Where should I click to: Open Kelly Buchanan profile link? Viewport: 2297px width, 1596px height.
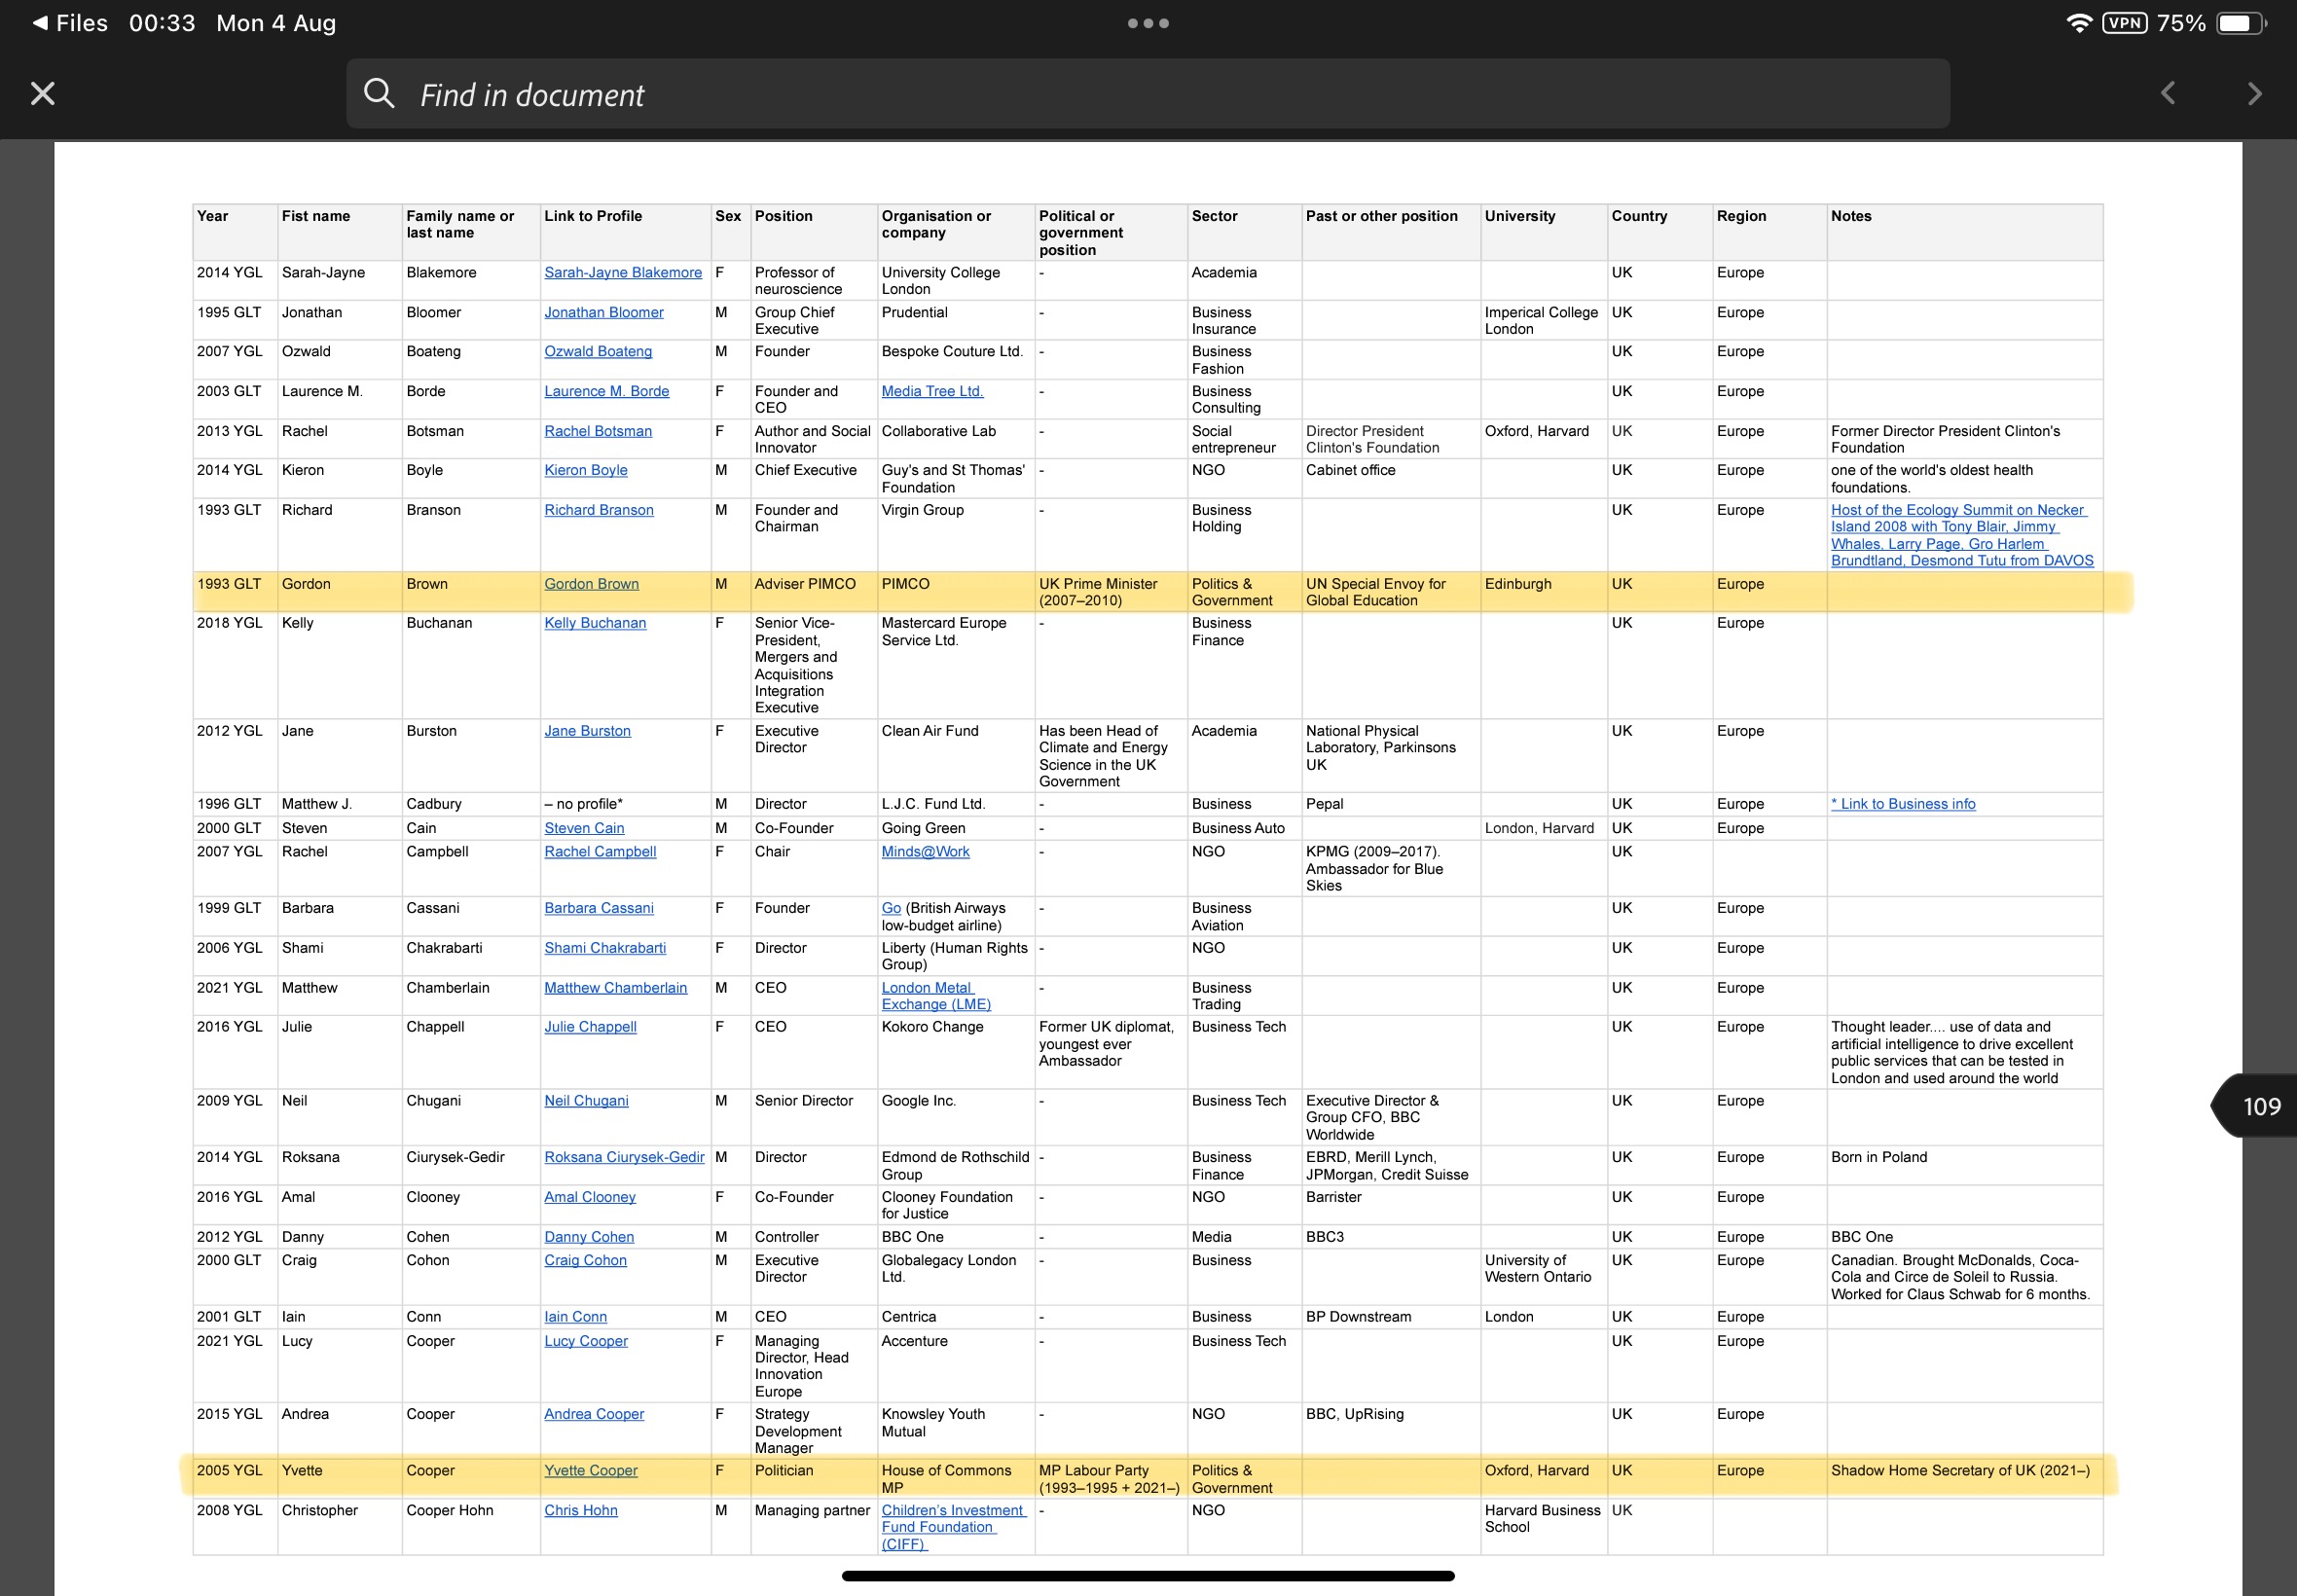pyautogui.click(x=595, y=623)
